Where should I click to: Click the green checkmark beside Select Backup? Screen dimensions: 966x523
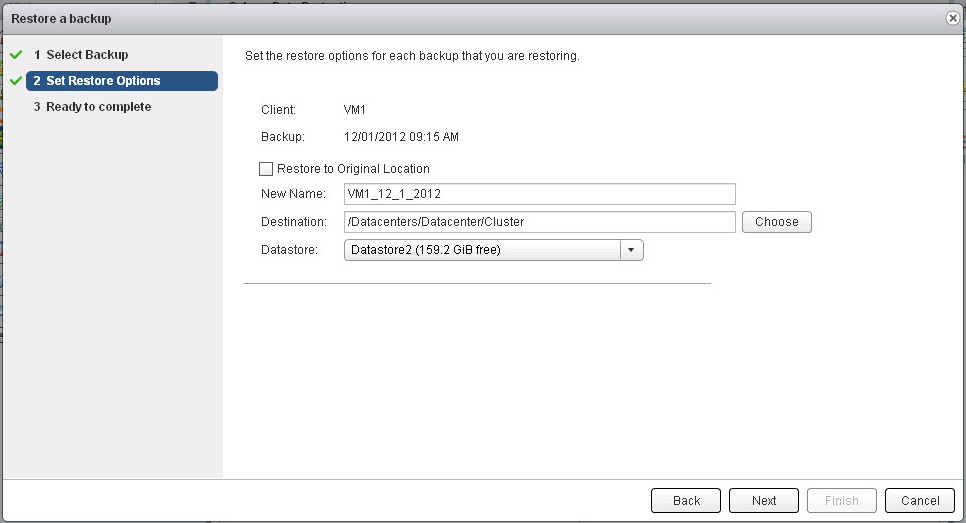(17, 55)
